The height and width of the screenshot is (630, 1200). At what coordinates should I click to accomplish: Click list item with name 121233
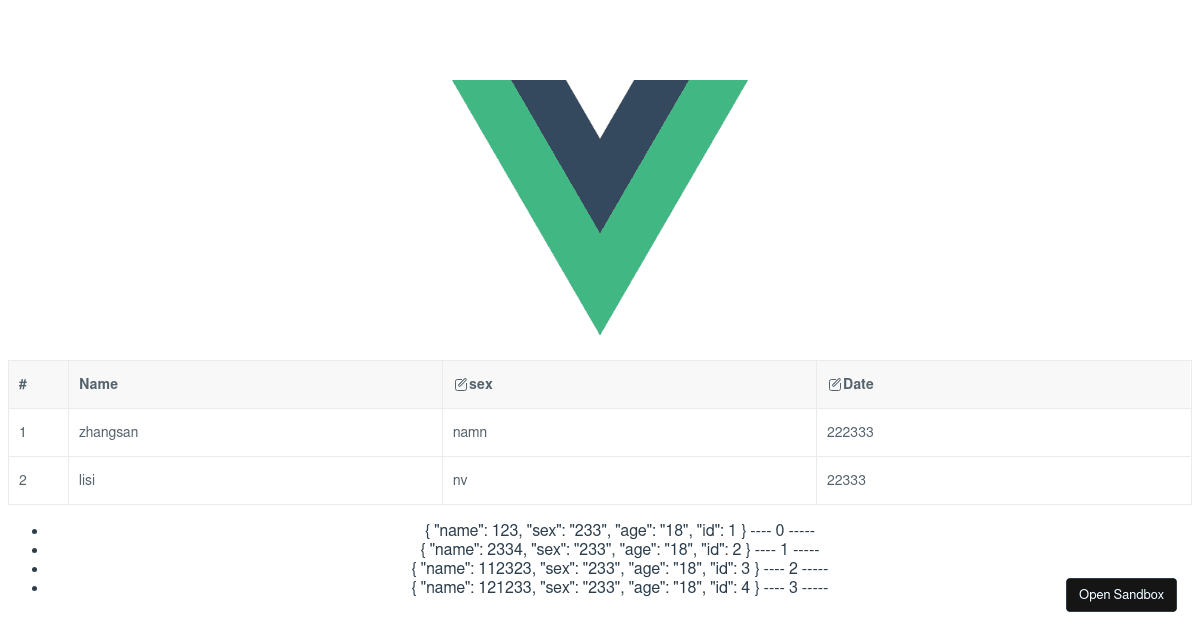click(x=620, y=587)
